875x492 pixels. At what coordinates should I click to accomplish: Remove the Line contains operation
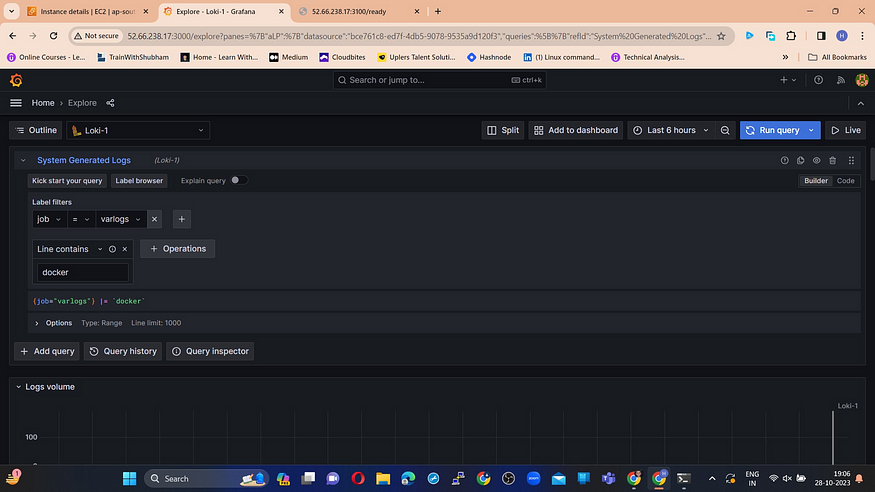coord(124,249)
